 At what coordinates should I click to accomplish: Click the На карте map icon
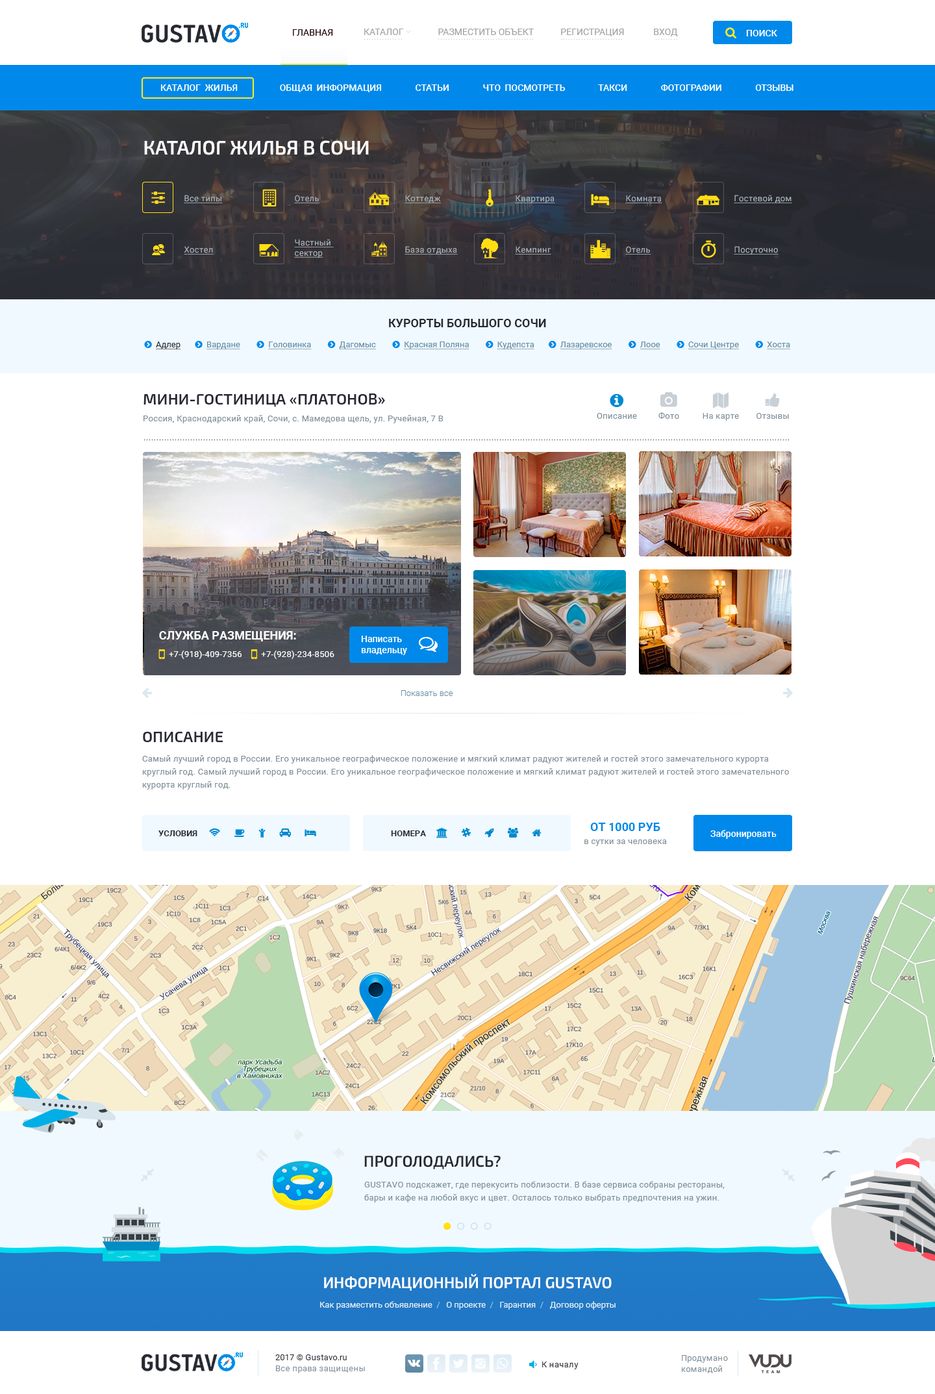pos(720,400)
